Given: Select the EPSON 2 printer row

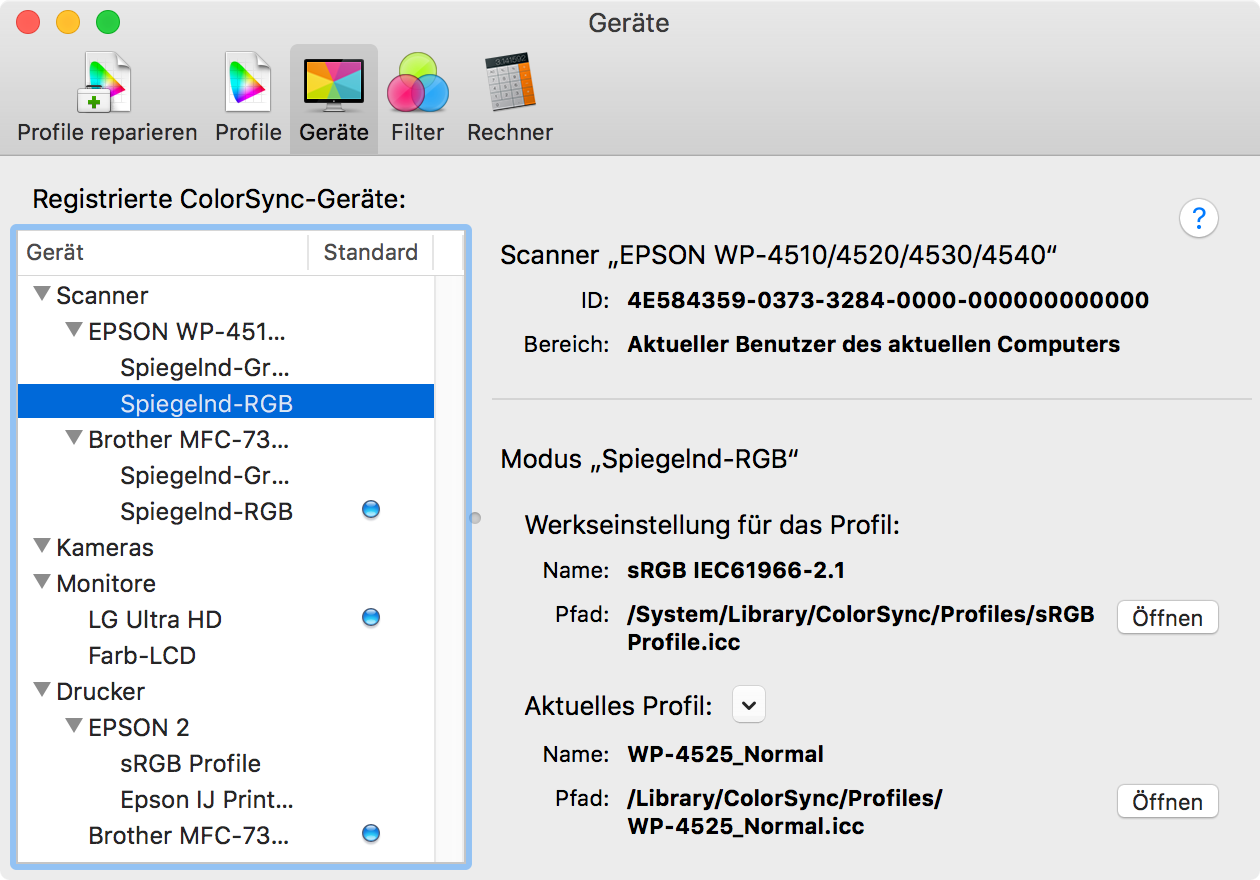Looking at the screenshot, I should pyautogui.click(x=226, y=727).
